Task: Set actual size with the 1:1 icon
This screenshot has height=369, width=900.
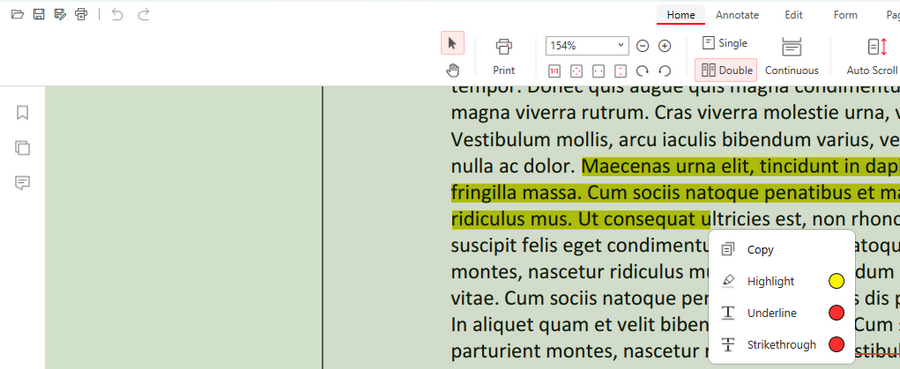Action: [554, 71]
